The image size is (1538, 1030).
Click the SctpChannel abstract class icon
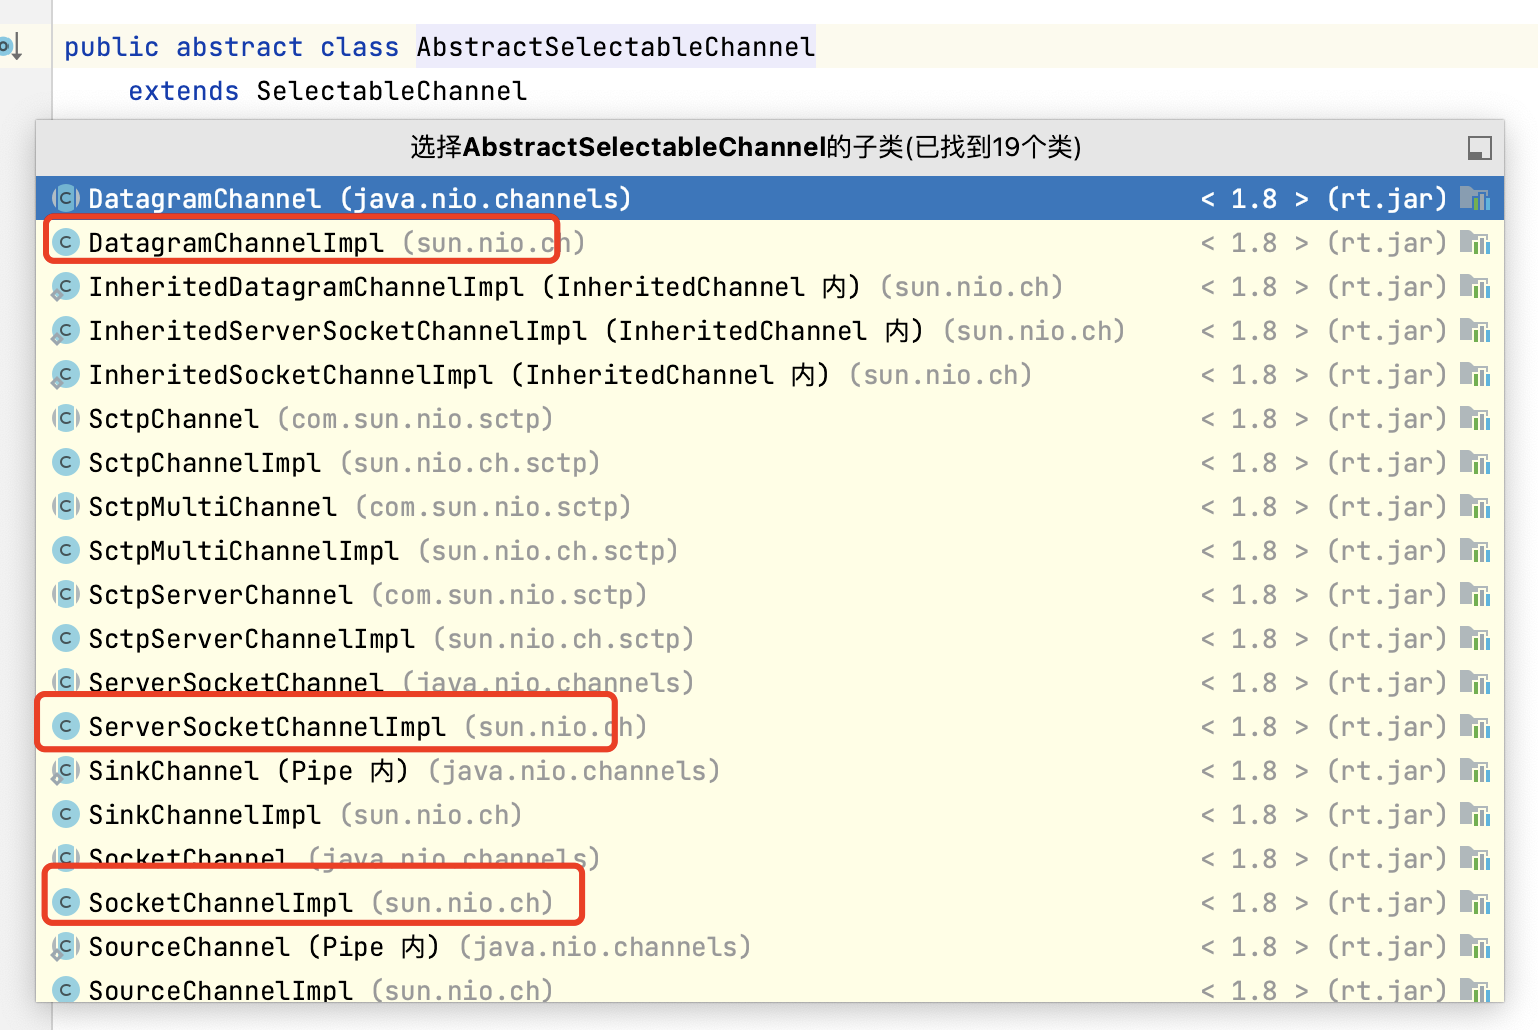66,418
